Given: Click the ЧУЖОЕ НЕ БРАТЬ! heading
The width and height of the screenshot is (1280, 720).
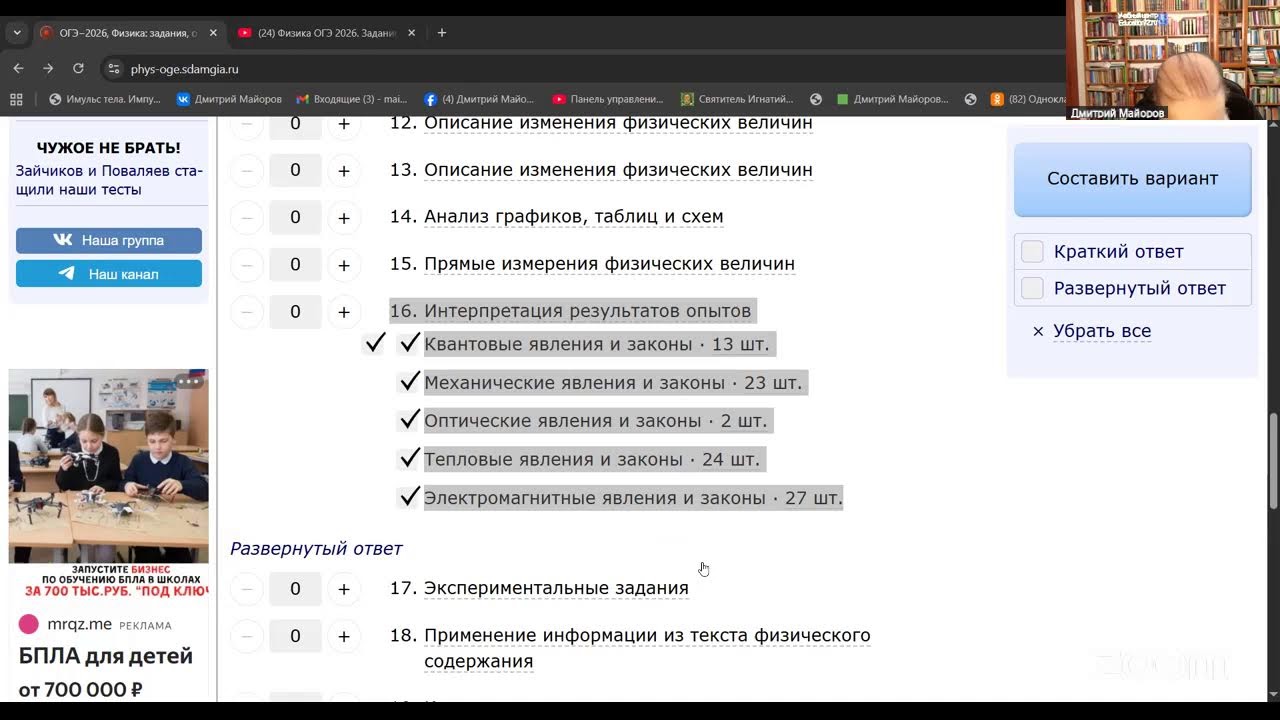Looking at the screenshot, I should tap(109, 148).
